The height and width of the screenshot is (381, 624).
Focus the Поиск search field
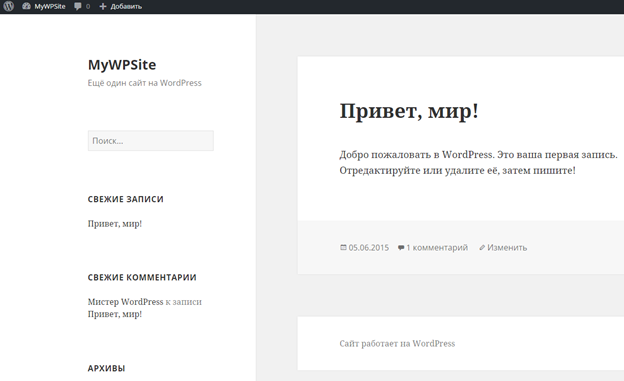[x=150, y=141]
